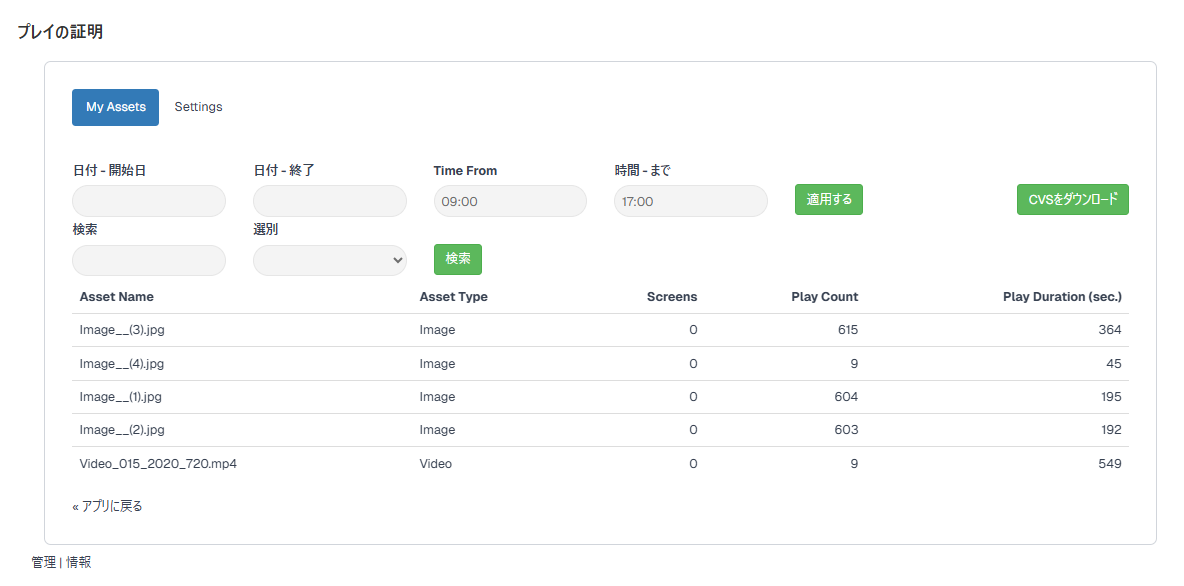This screenshot has height=586, width=1184.
Task: Click the 日付 - 開始日 date field
Action: point(149,201)
